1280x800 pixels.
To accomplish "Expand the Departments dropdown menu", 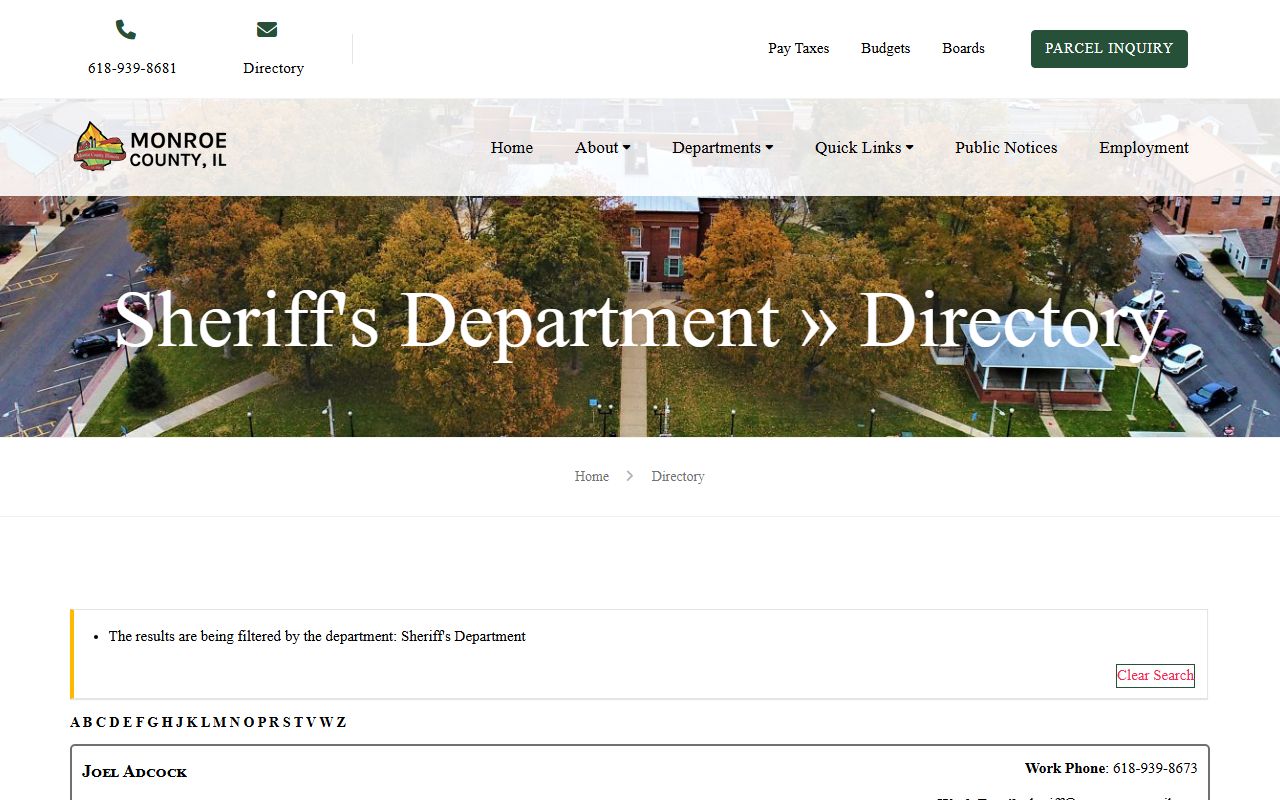I will pyautogui.click(x=722, y=148).
